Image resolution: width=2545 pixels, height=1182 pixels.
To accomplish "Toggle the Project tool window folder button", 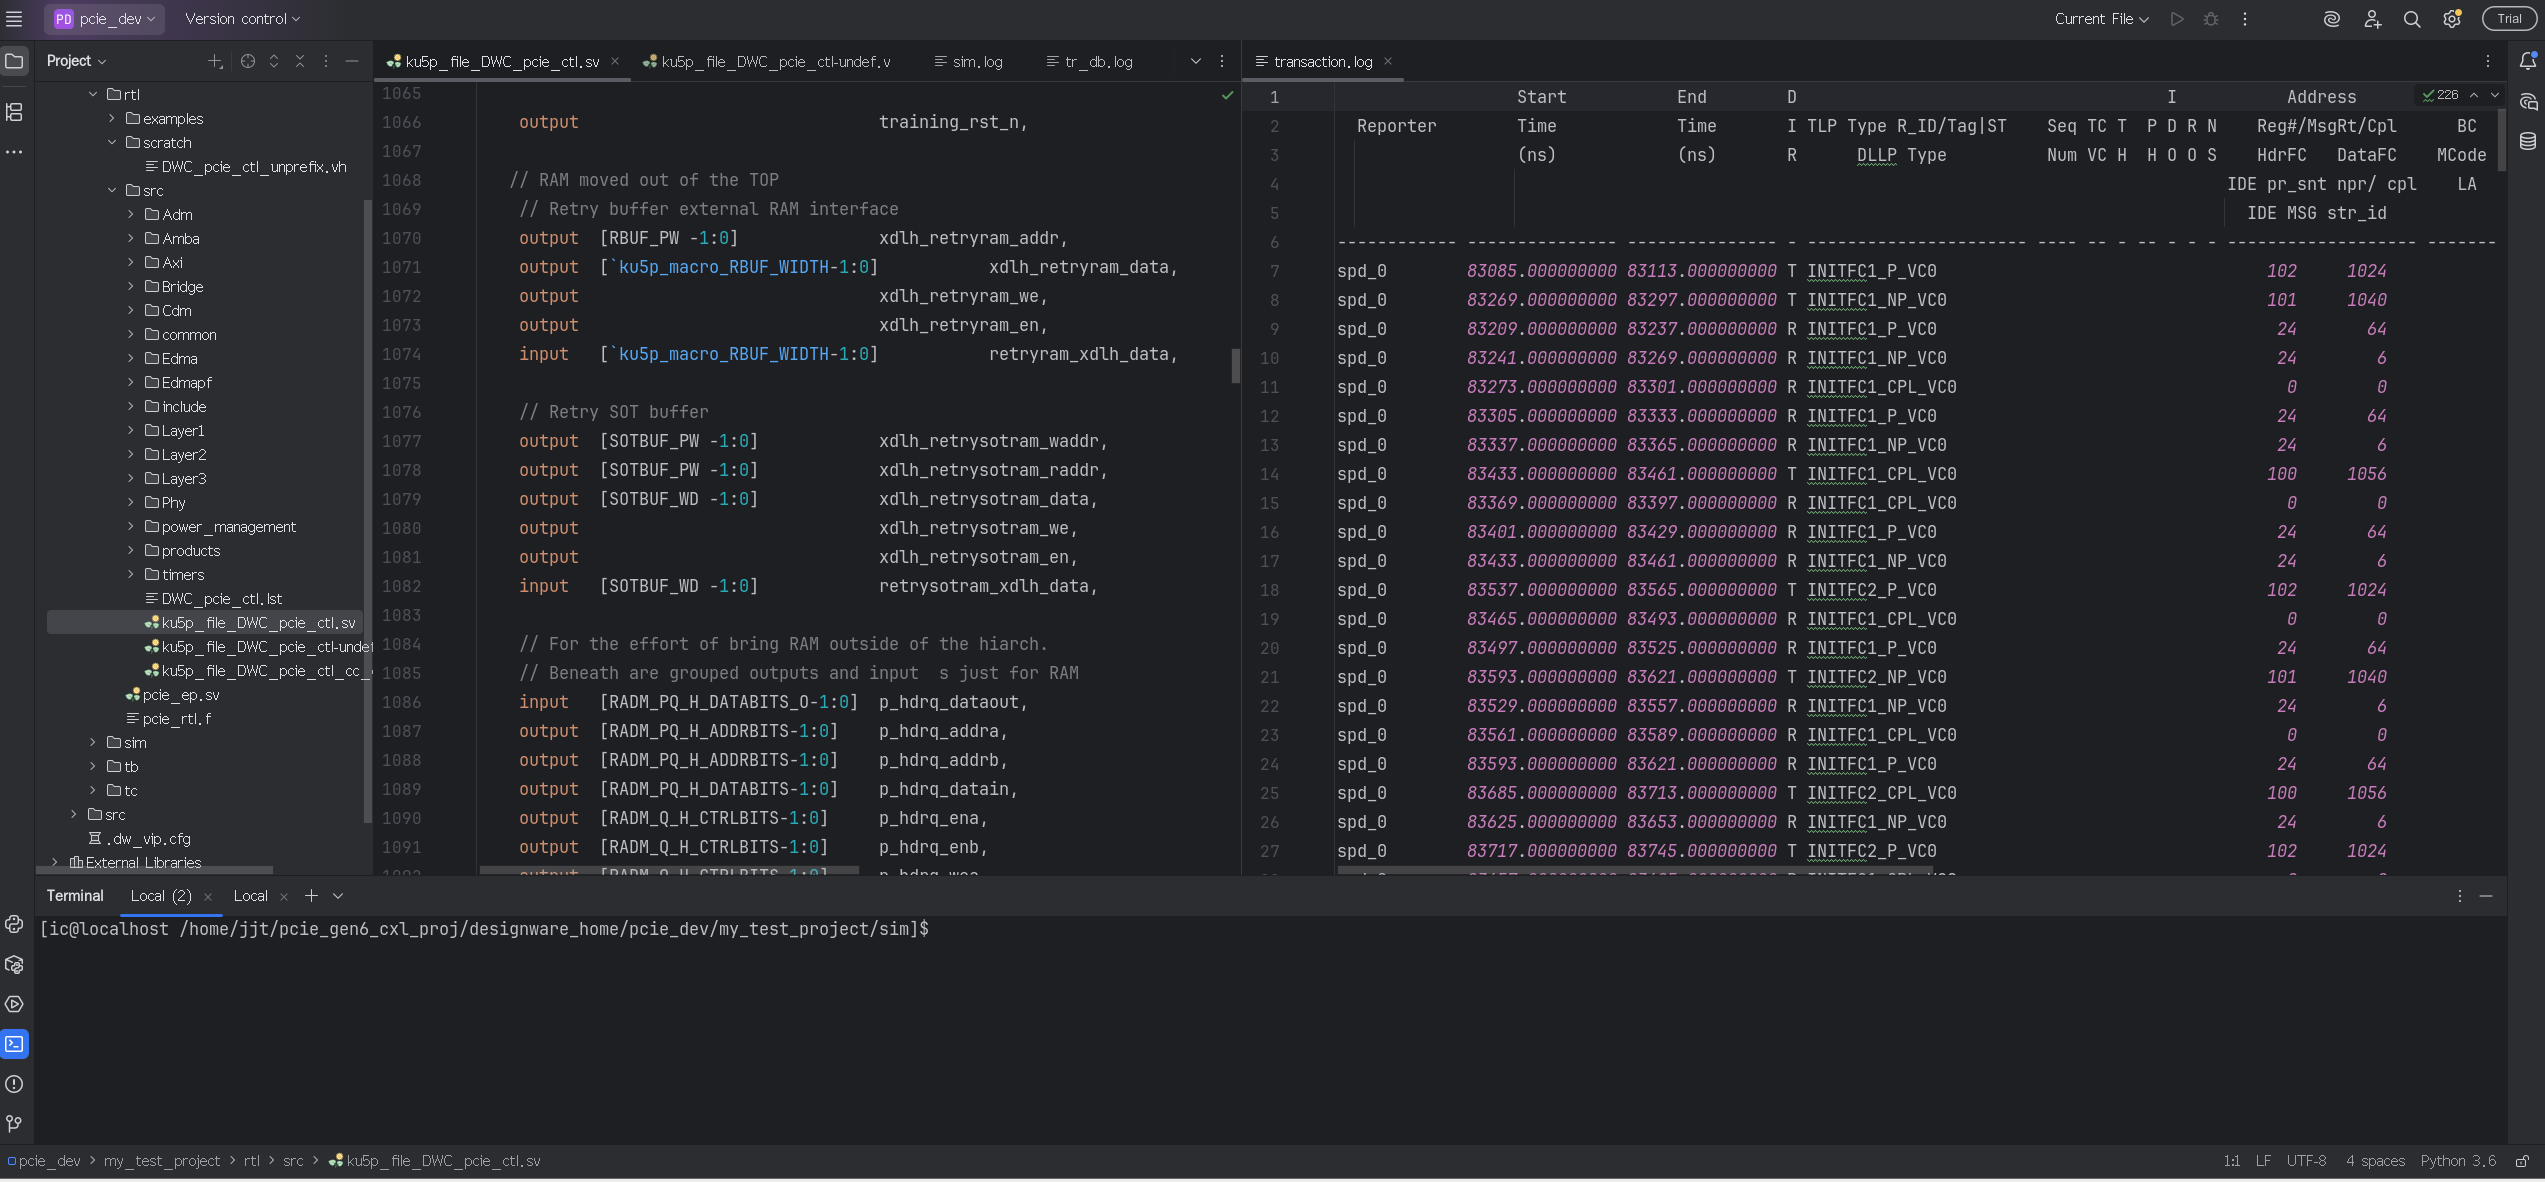I will 14,62.
